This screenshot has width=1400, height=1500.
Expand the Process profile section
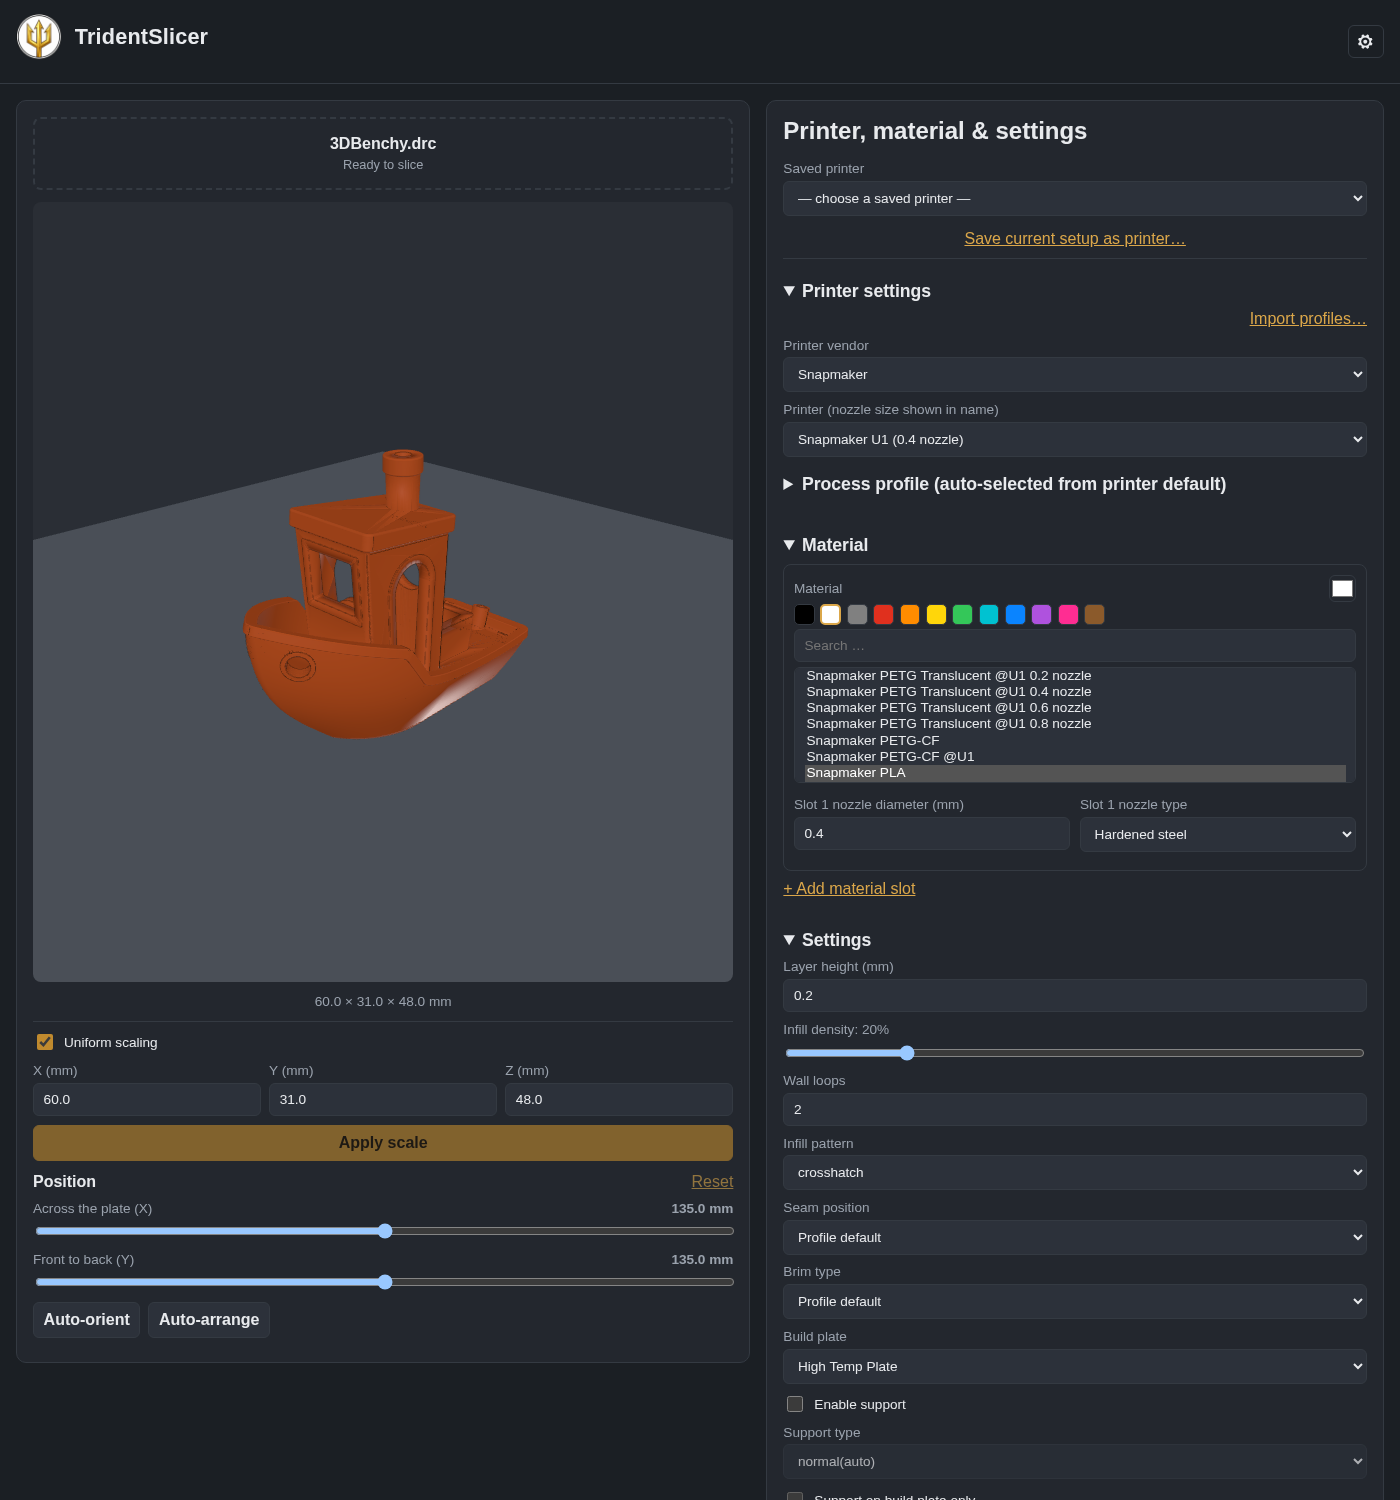(1004, 484)
